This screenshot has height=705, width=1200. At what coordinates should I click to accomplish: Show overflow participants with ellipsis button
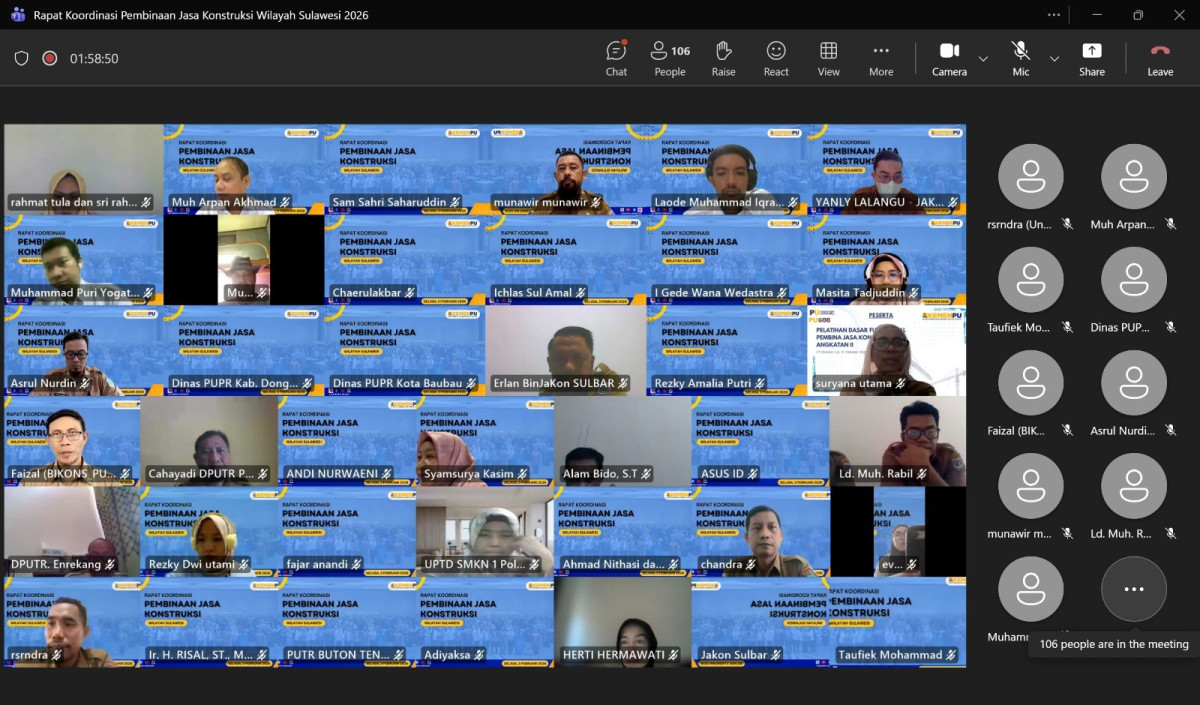pos(1133,589)
